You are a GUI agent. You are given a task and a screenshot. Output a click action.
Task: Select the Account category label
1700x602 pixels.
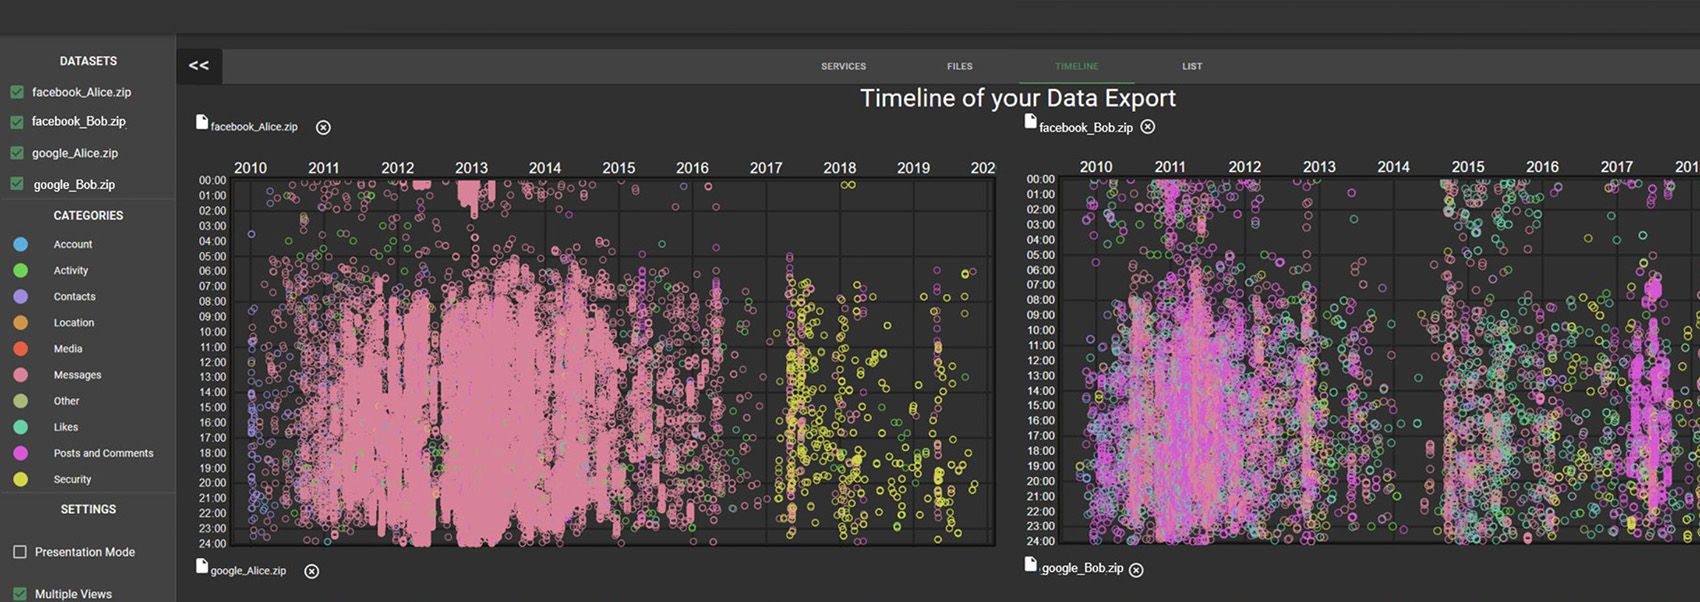[x=73, y=244]
